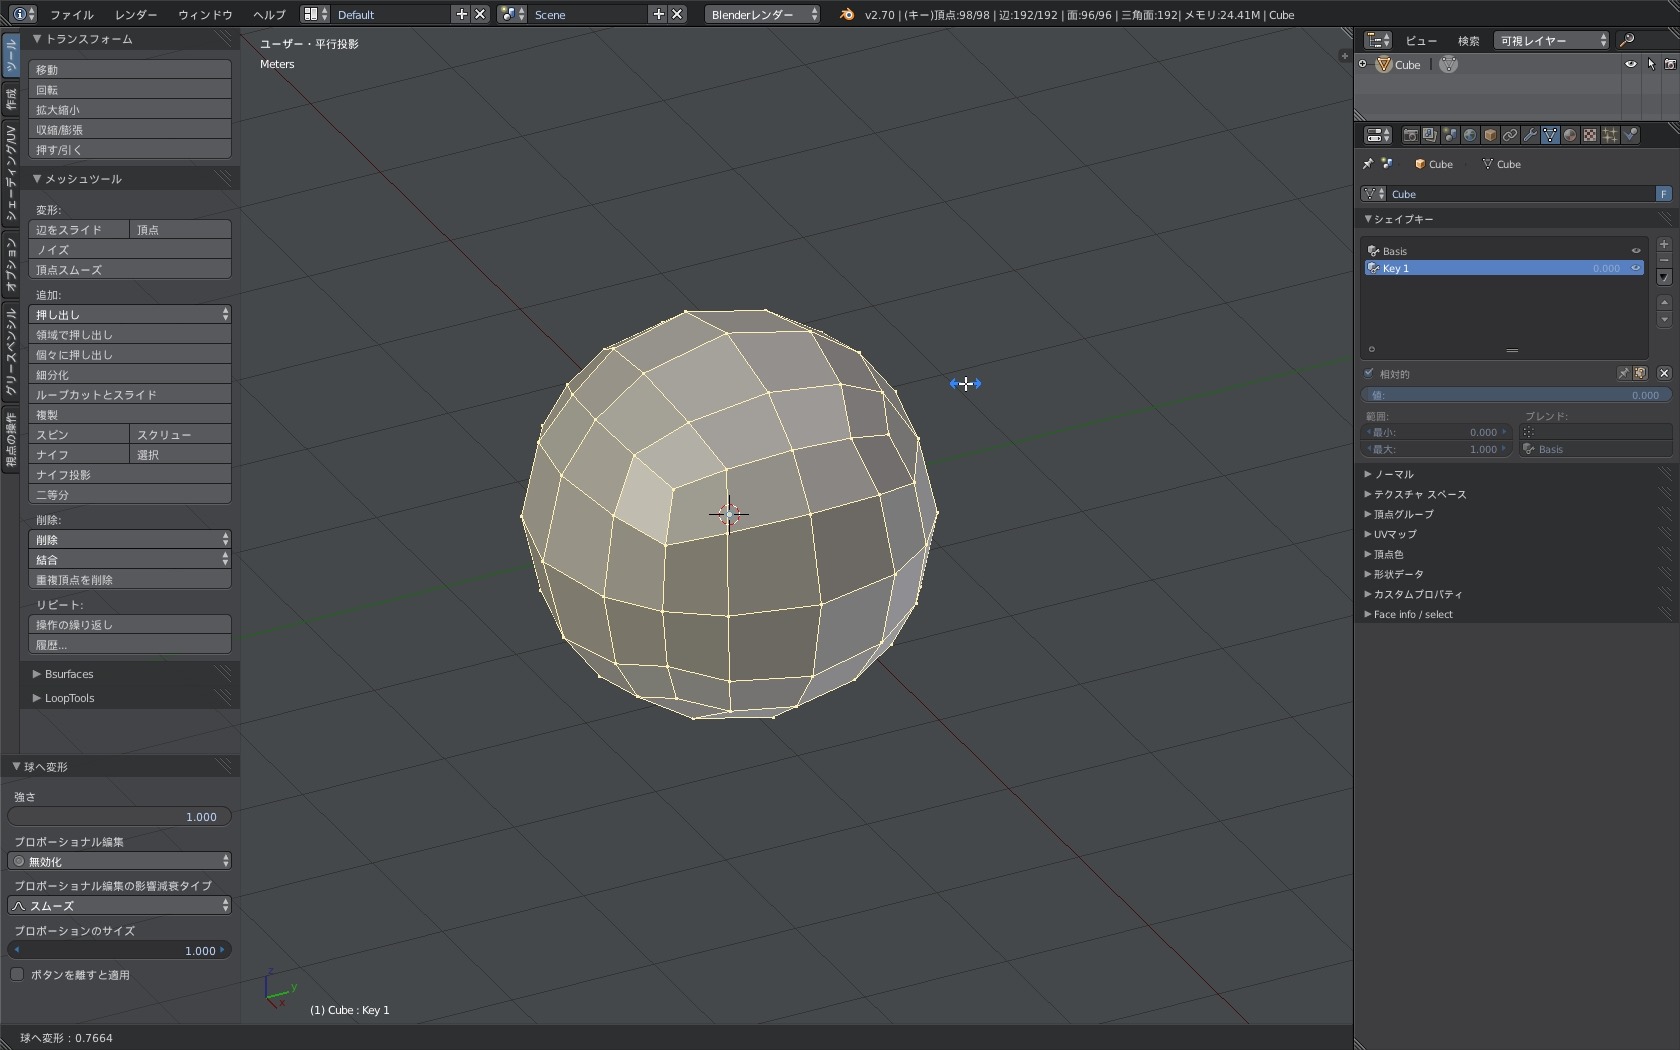
Task: Click the プロポーションのサイズ field
Action: point(120,950)
